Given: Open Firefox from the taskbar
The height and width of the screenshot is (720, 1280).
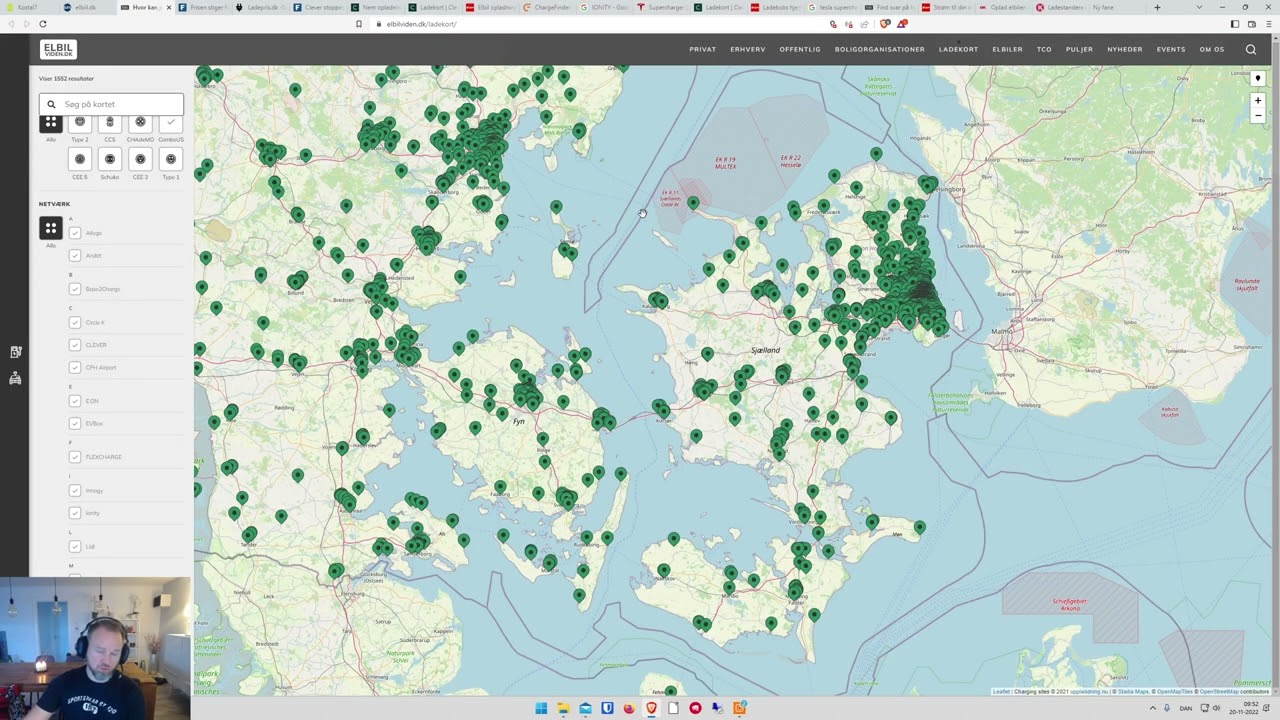Looking at the screenshot, I should [x=629, y=708].
